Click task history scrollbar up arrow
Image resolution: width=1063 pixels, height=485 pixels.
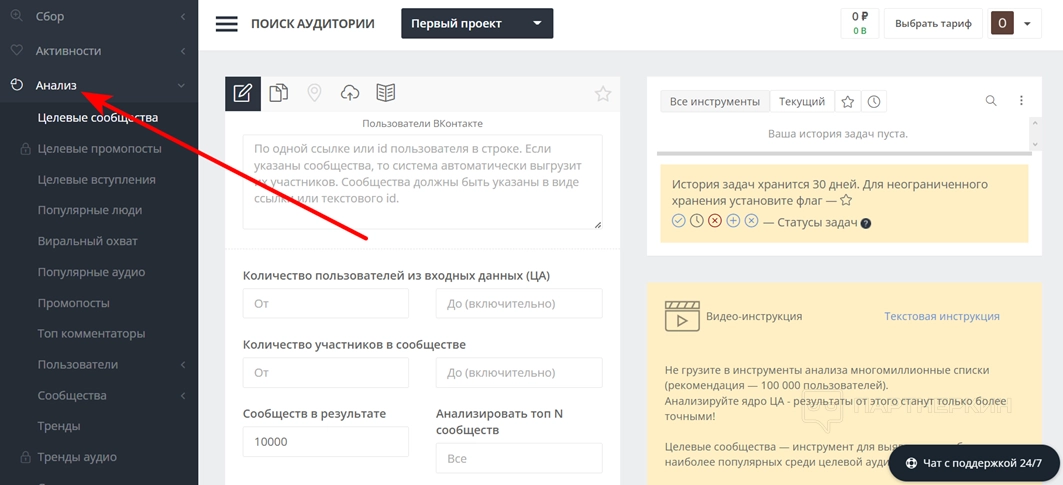[1035, 123]
